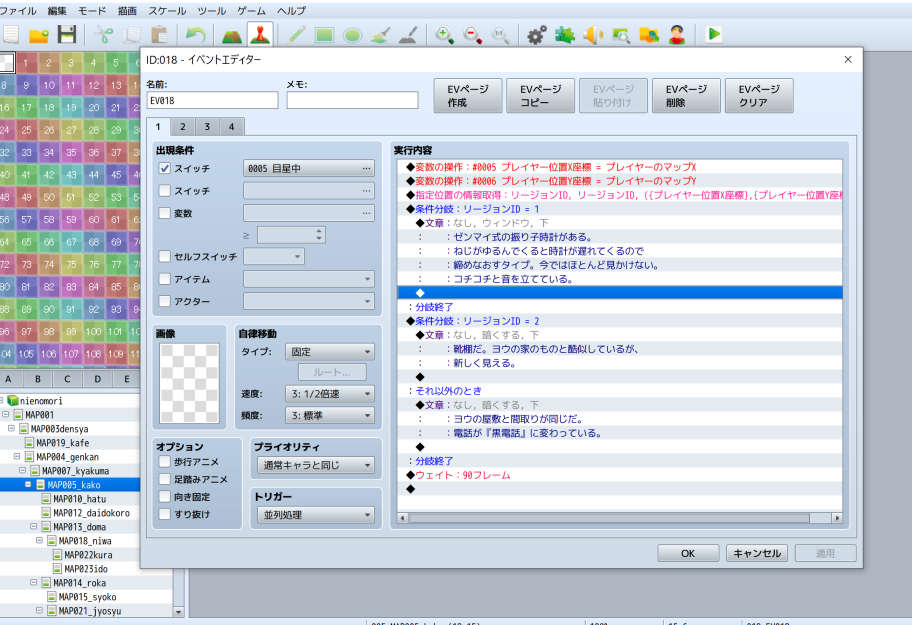The height and width of the screenshot is (625, 912).
Task: Switch to event page tab 2
Action: [183, 126]
